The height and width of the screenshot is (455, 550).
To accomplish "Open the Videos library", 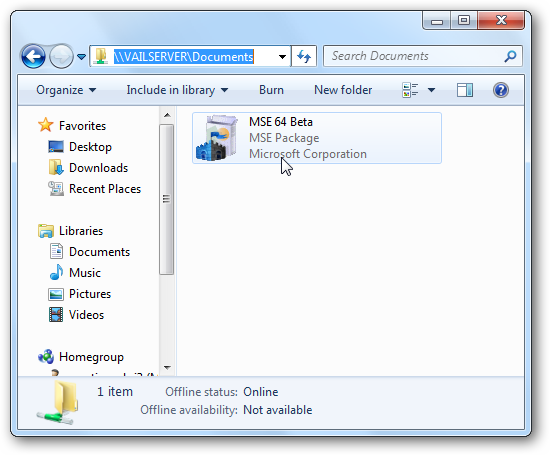I will pyautogui.click(x=86, y=315).
